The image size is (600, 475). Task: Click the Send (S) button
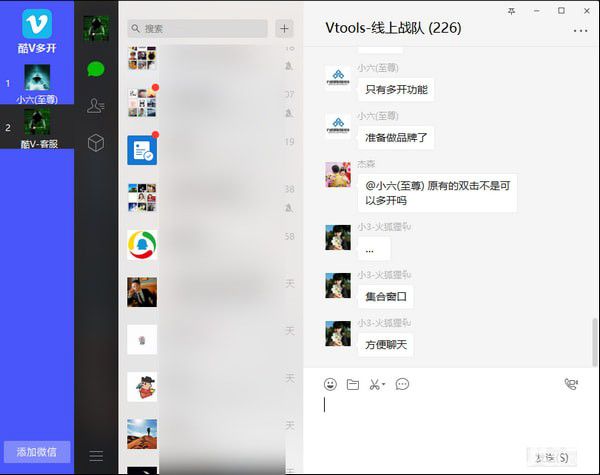[x=551, y=457]
